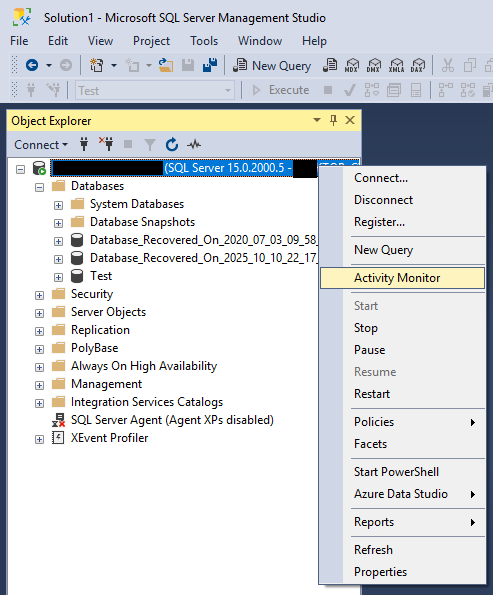
Task: Expand the Security folder
Action: (39, 295)
